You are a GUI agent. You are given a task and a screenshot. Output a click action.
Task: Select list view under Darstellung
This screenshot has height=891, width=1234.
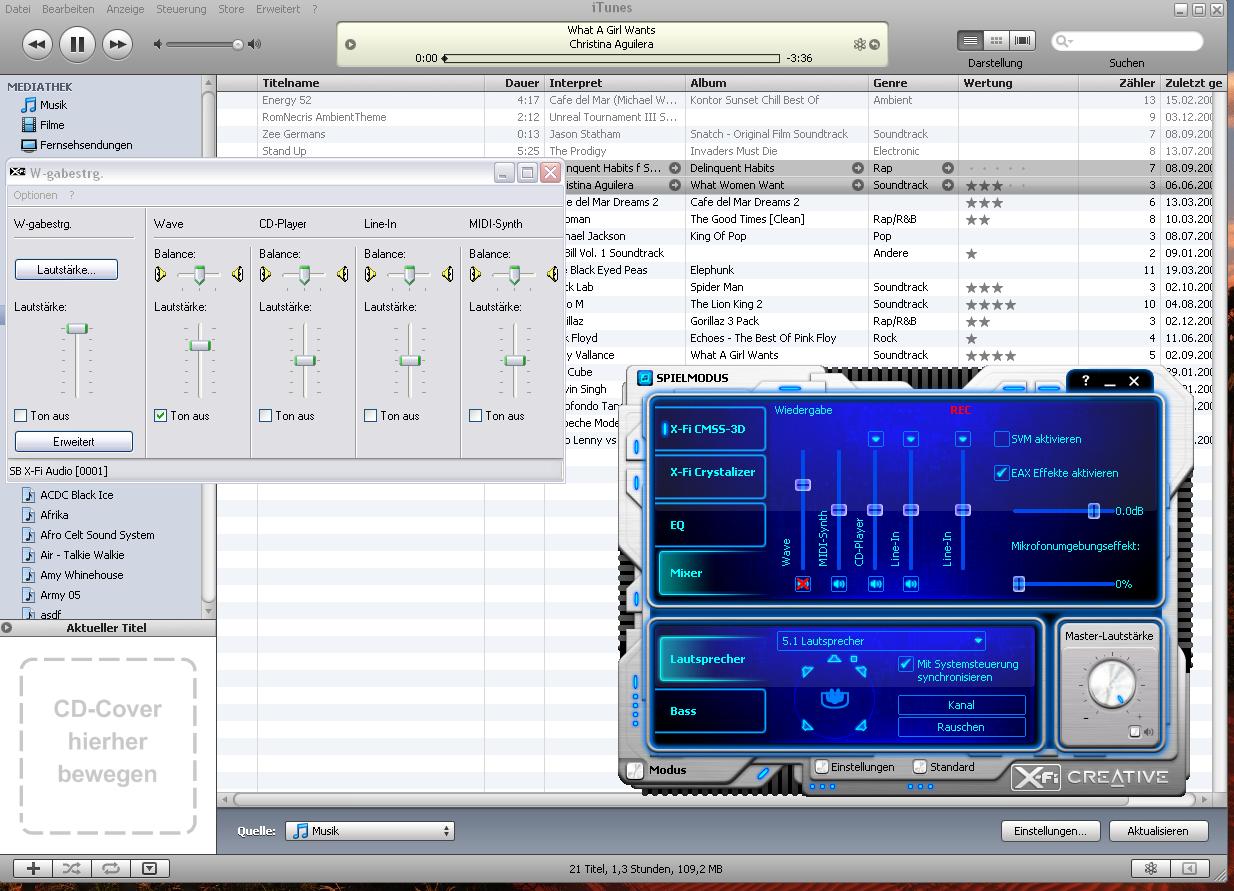point(970,40)
